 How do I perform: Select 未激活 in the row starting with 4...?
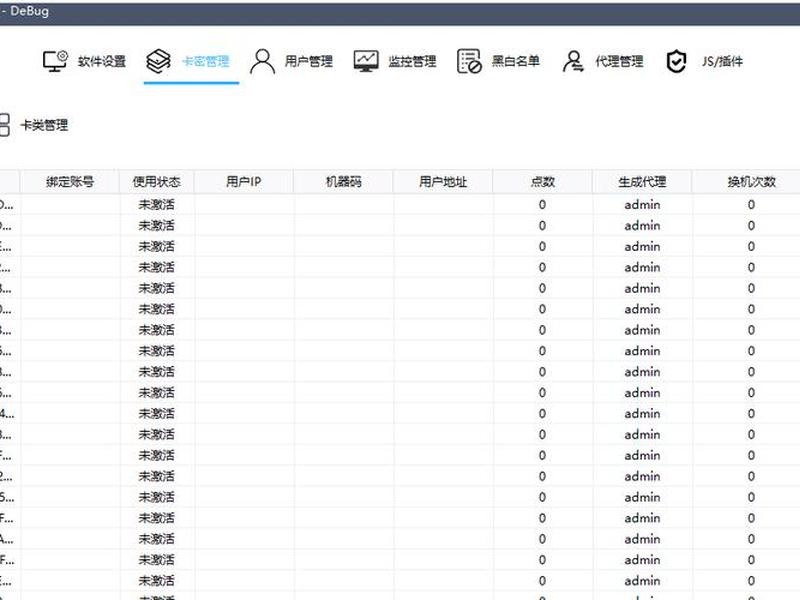point(157,413)
